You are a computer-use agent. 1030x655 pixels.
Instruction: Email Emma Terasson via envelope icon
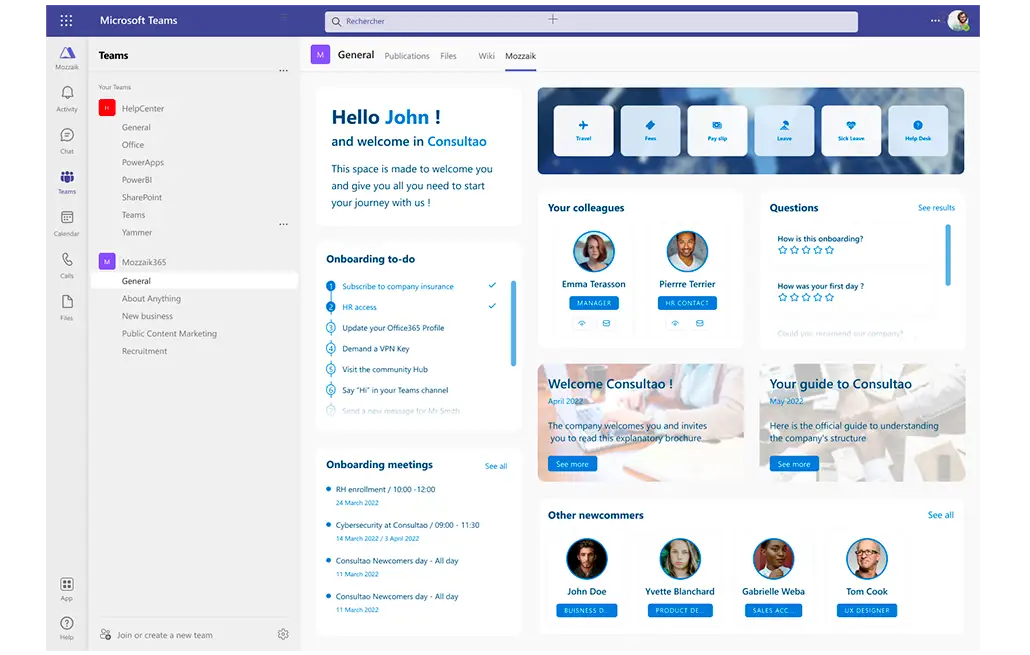click(606, 323)
